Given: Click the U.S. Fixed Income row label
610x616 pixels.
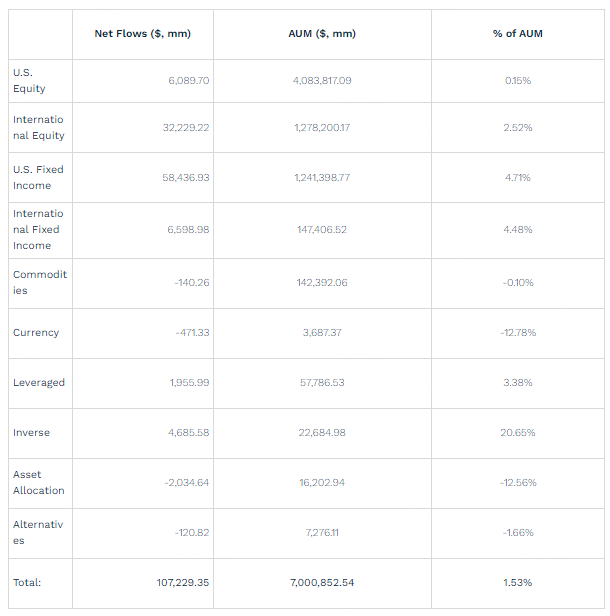Looking at the screenshot, I should 38,177.
